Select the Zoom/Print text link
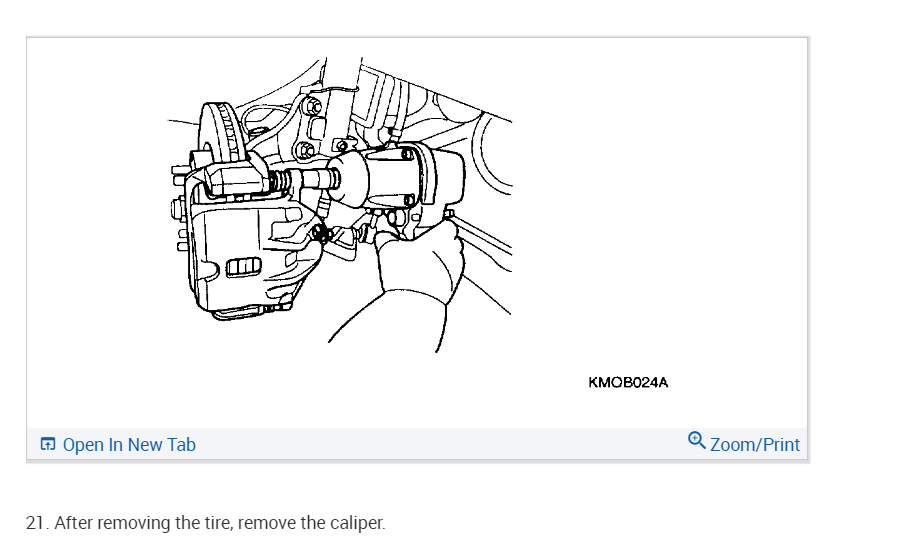 pyautogui.click(x=755, y=445)
